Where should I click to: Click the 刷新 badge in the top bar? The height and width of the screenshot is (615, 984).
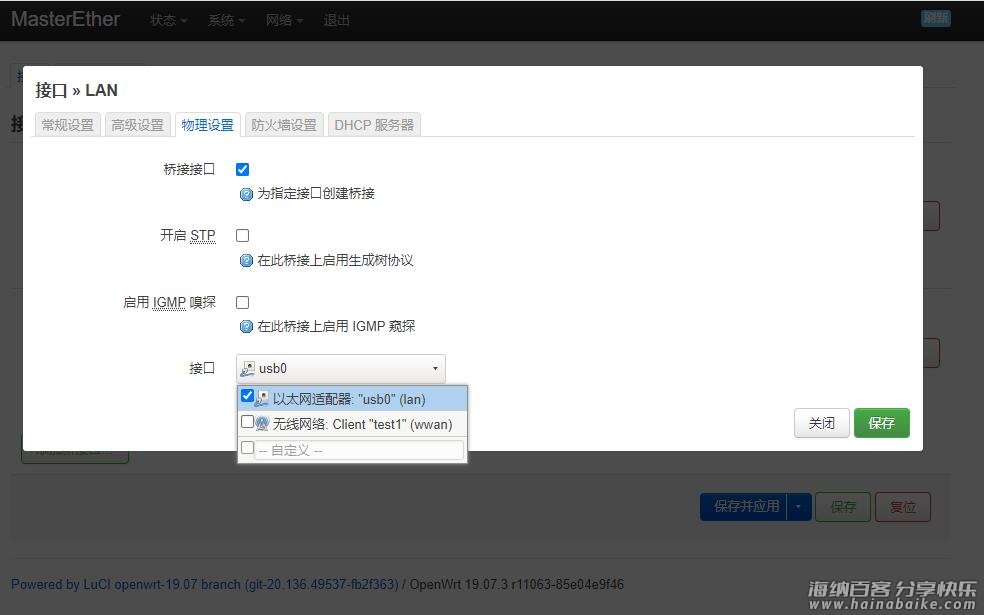[x=936, y=18]
